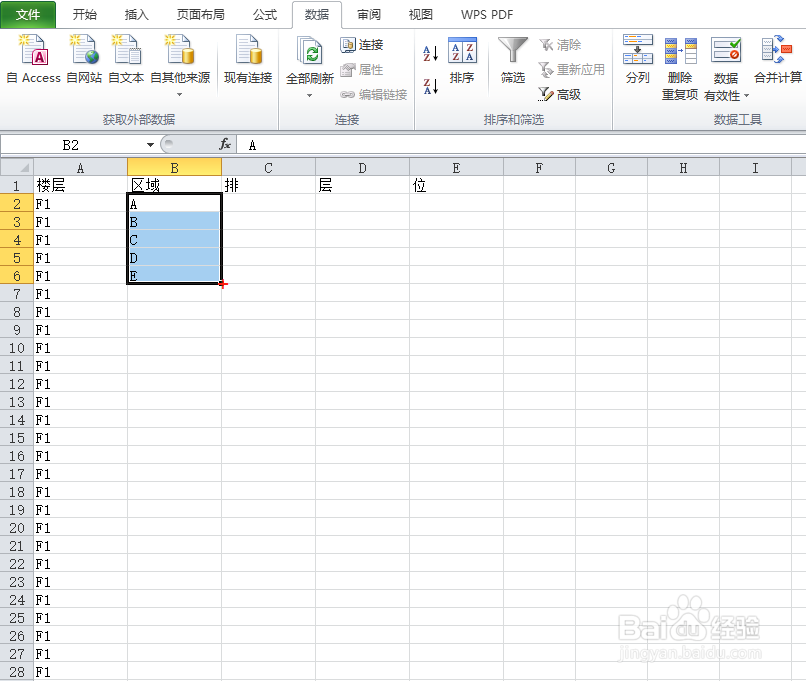Click the Name Box showing B2
Image resolution: width=806 pixels, height=681 pixels.
[72, 145]
